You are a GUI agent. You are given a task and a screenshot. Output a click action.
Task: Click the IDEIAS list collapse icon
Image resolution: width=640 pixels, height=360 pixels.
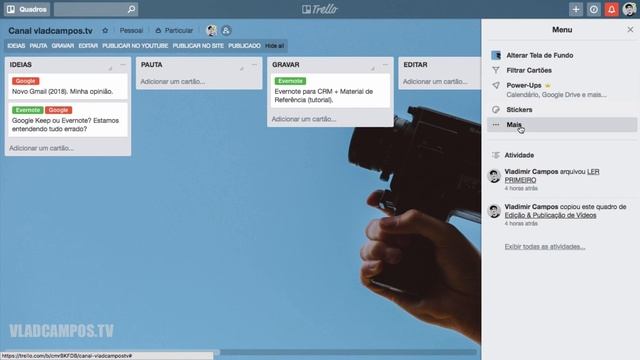[x=110, y=68]
